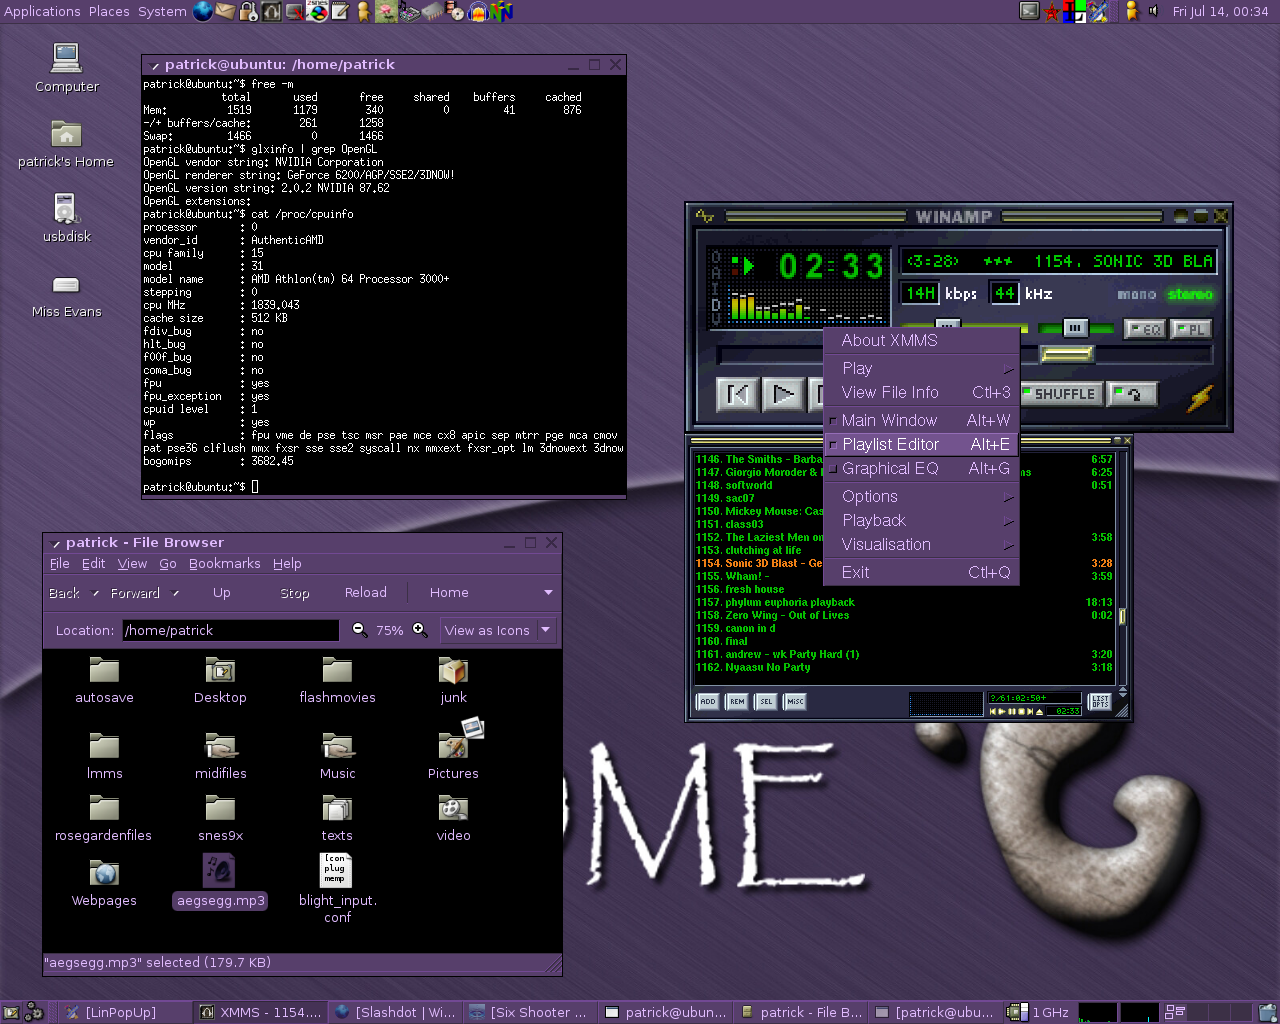
Task: Open the Forward history dropdown arrow
Action: tap(176, 593)
